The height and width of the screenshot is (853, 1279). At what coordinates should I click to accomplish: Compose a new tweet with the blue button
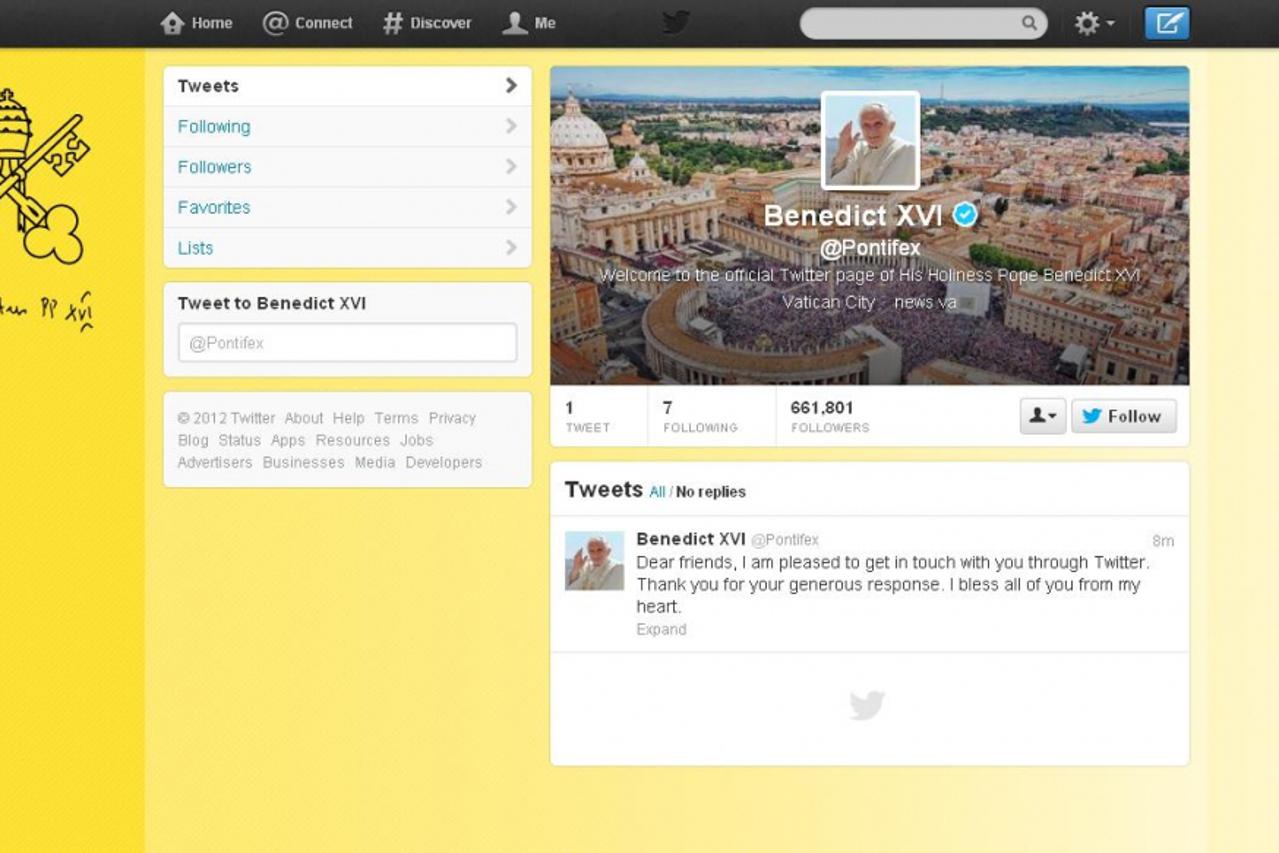click(x=1166, y=23)
